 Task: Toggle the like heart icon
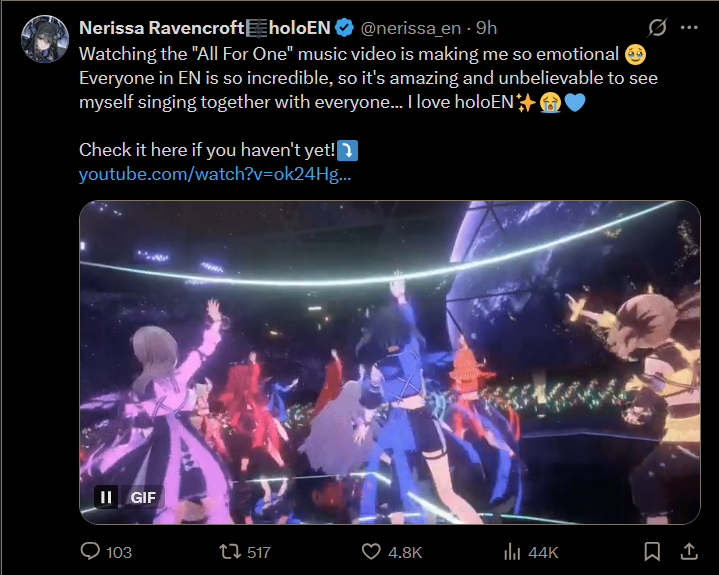point(371,551)
